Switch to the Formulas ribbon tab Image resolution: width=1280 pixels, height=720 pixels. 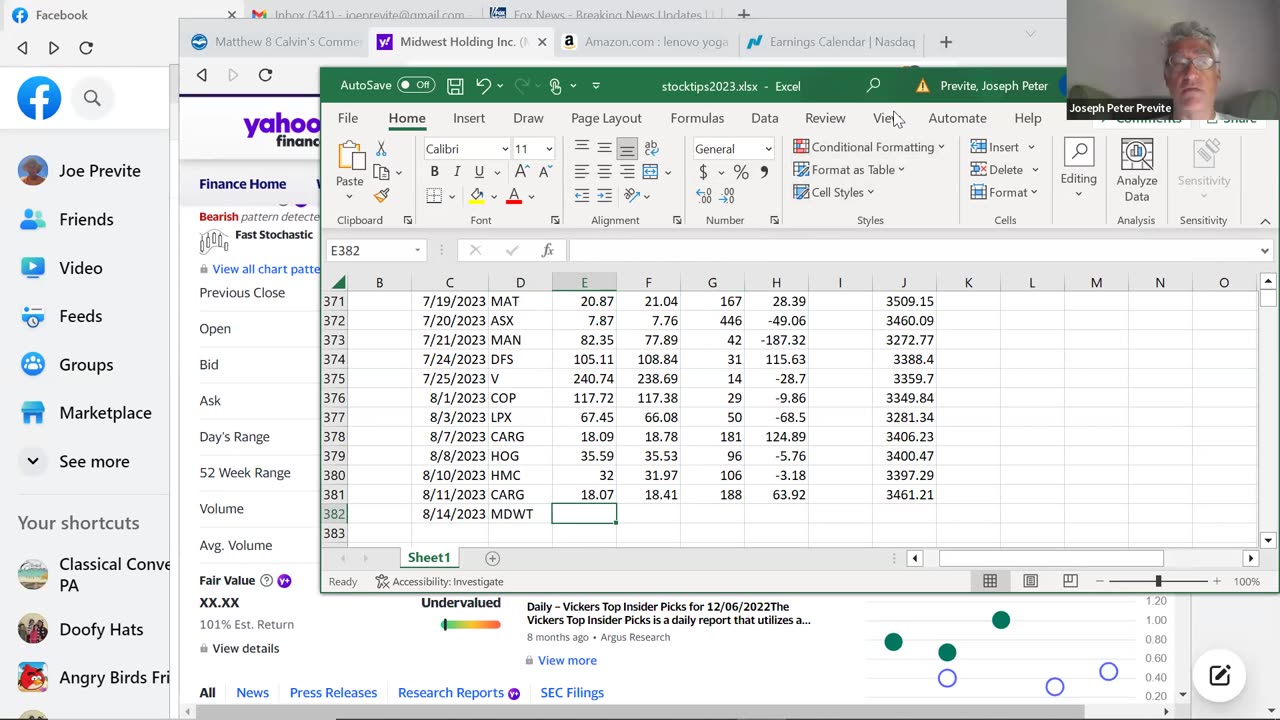click(x=697, y=118)
